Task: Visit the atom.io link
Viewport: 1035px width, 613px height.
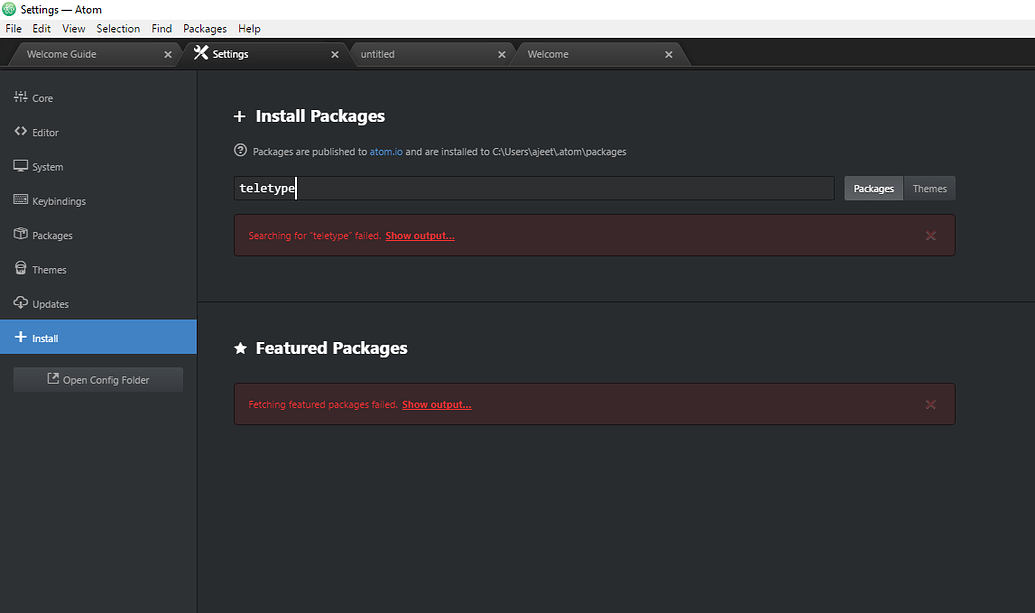Action: click(386, 151)
